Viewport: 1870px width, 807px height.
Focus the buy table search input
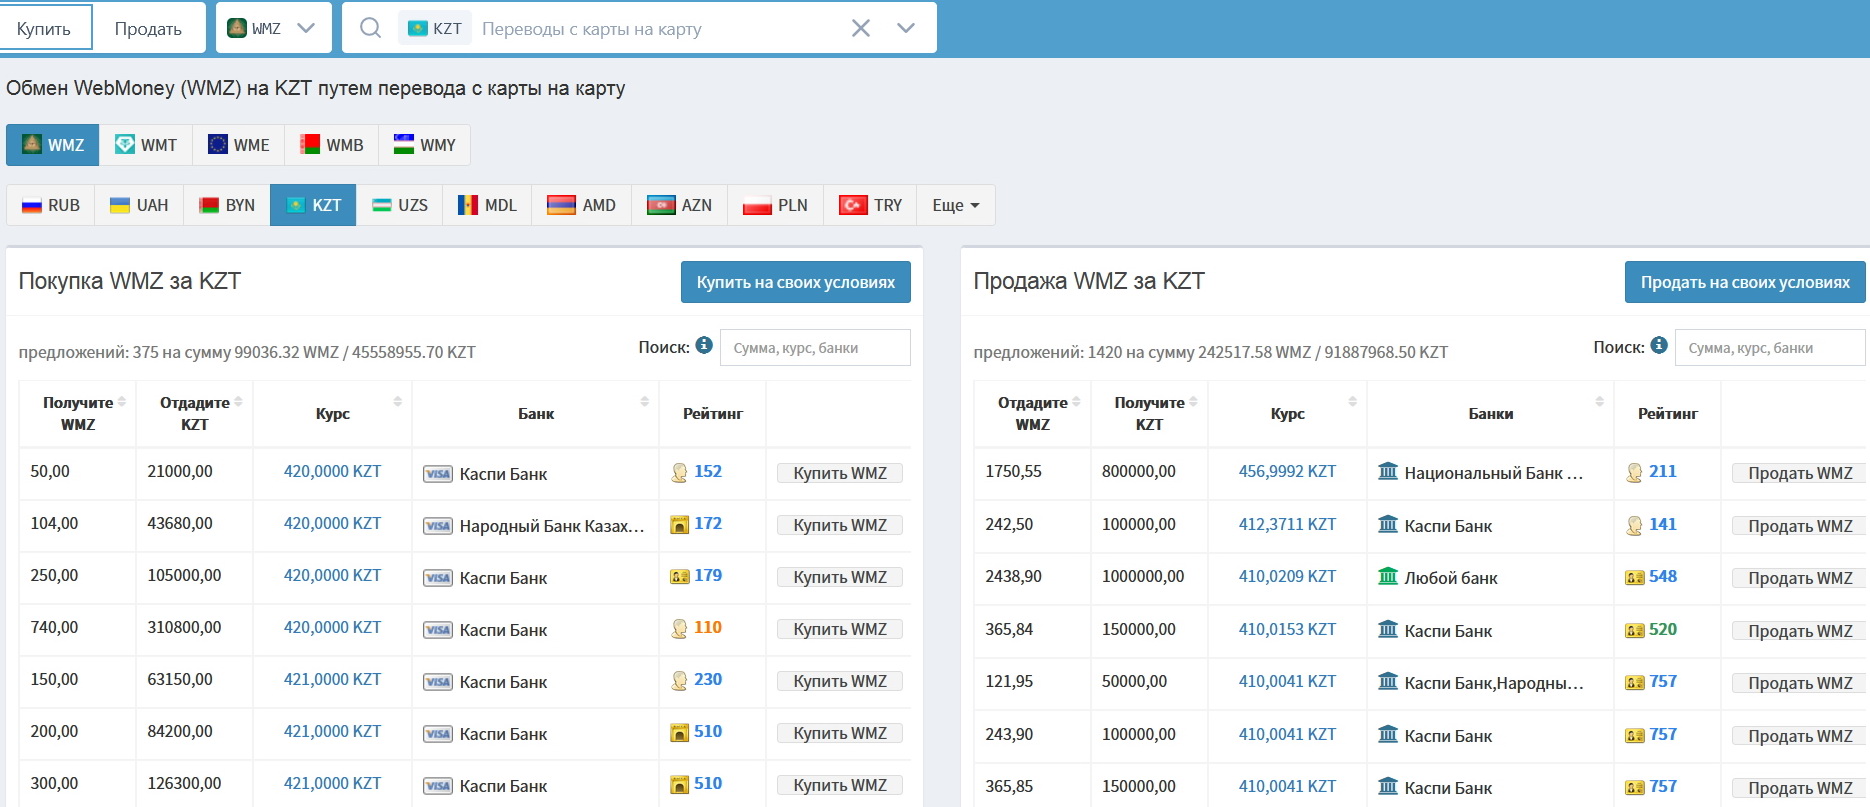pyautogui.click(x=815, y=347)
